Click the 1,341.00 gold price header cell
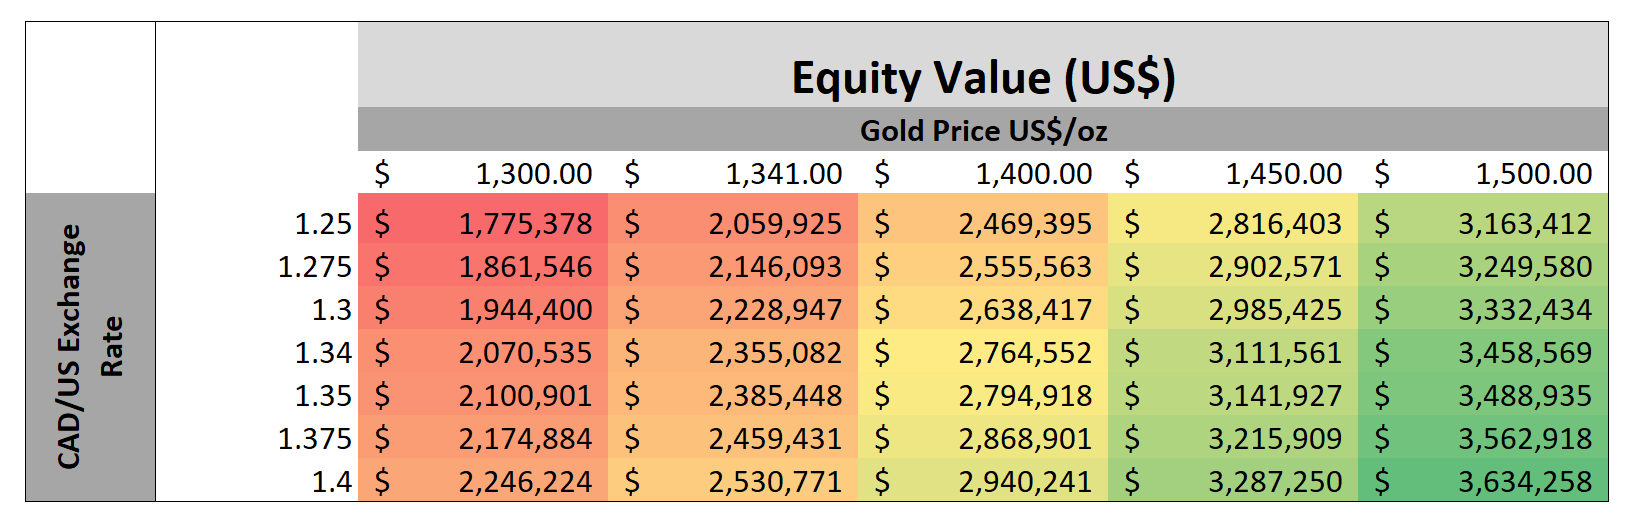Image resolution: width=1631 pixels, height=521 pixels. (x=783, y=174)
